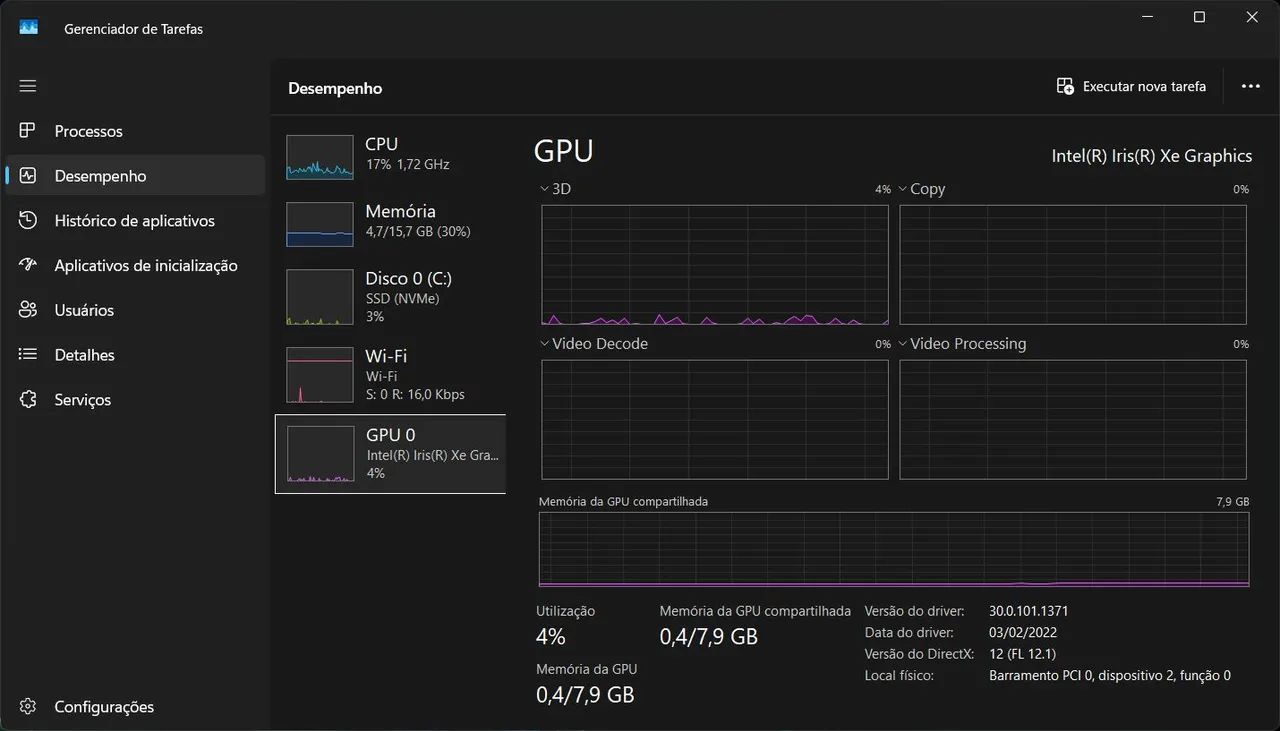Click the Processos grid icon

[x=28, y=131]
